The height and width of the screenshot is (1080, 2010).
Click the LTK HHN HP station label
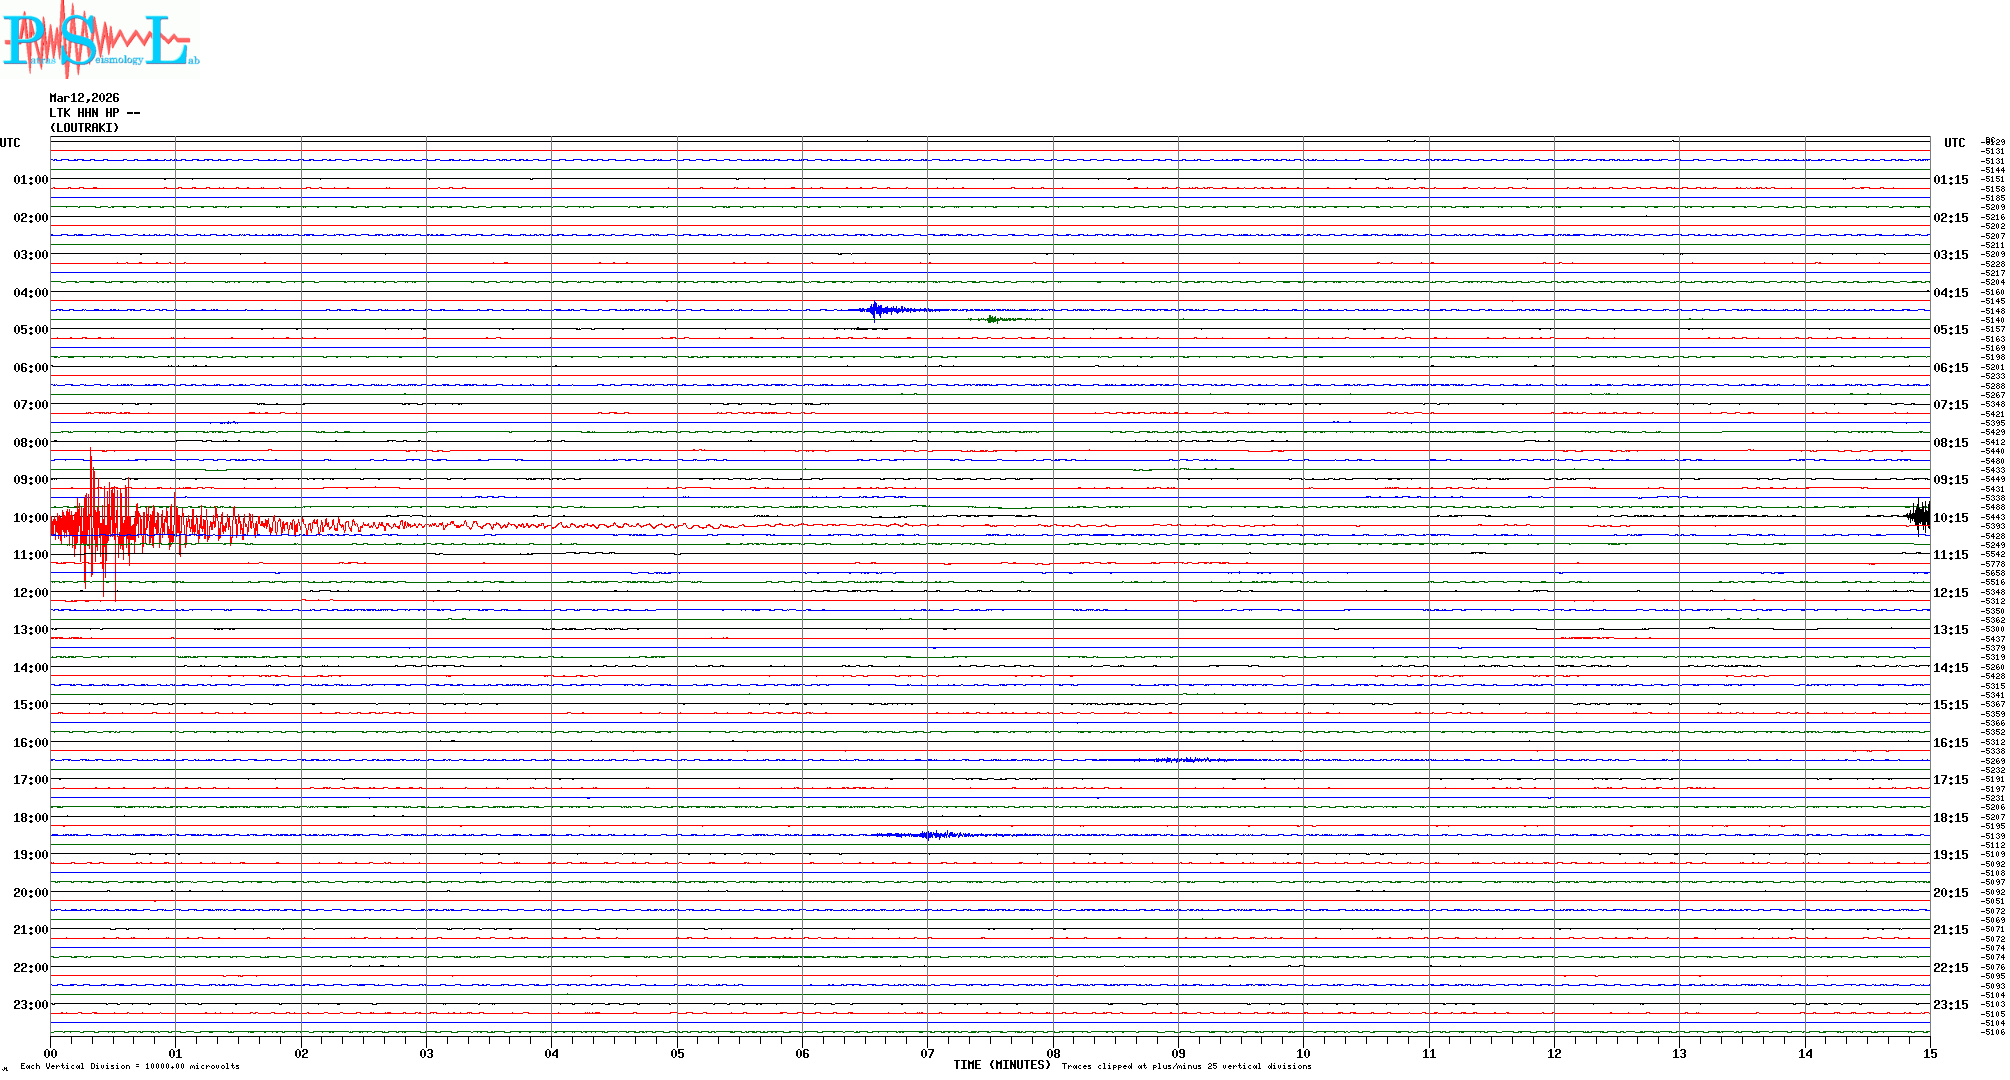pyautogui.click(x=94, y=113)
